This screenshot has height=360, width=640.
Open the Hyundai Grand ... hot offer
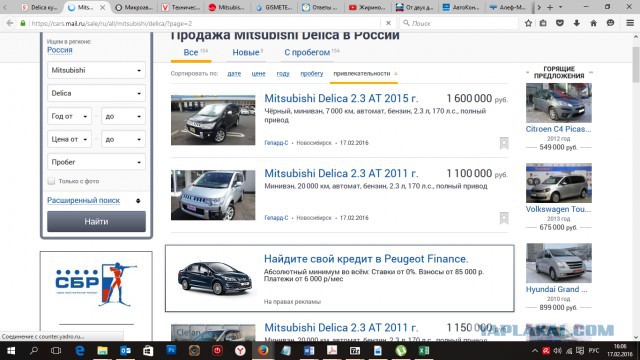tap(557, 289)
